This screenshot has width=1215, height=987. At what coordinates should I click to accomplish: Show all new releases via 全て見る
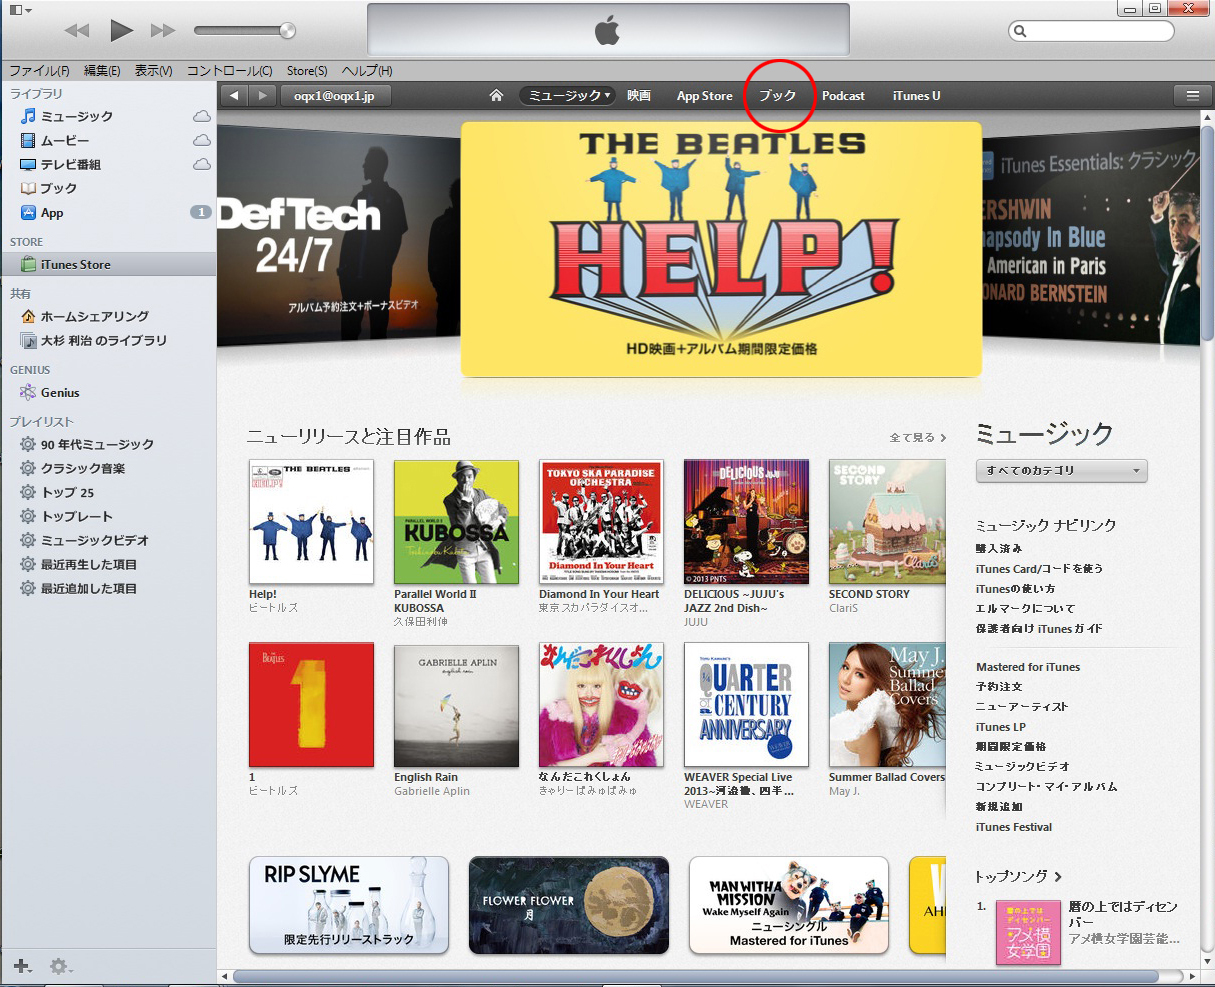coord(917,437)
